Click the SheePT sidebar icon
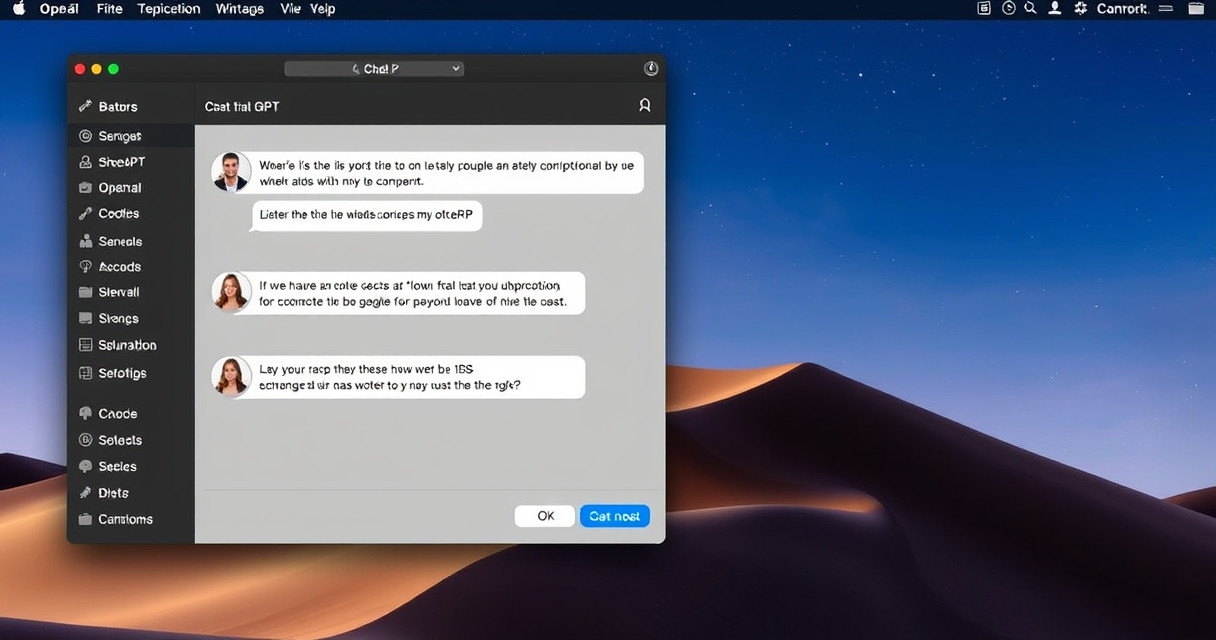Screen dimensions: 1216x640 click(x=86, y=162)
